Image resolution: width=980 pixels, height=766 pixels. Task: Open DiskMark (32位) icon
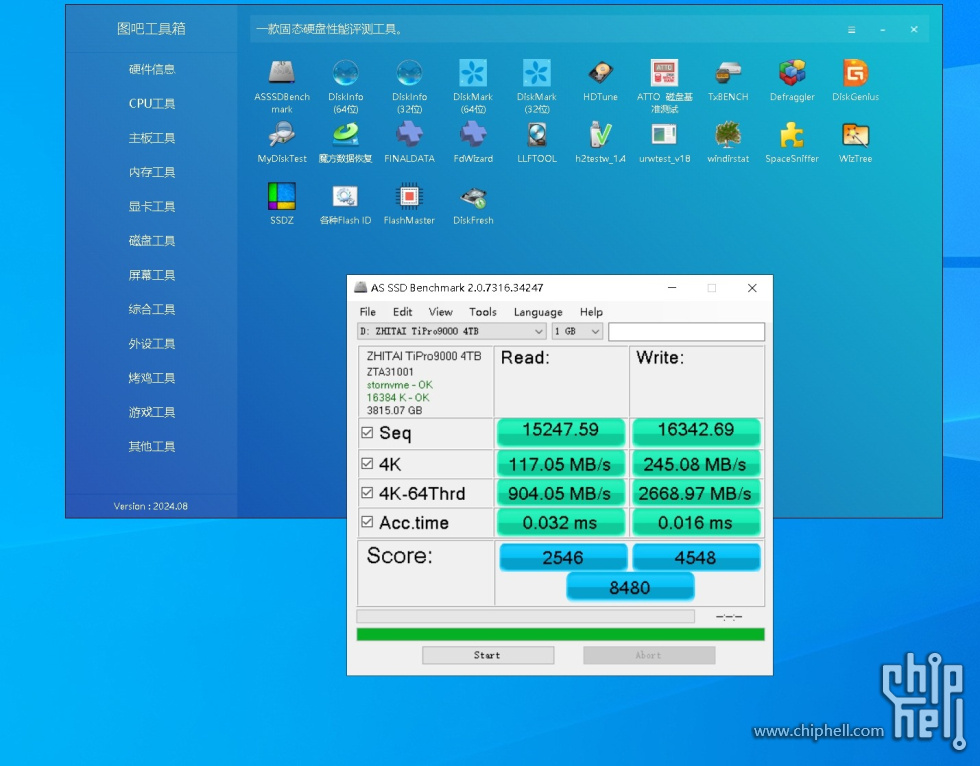click(x=537, y=73)
